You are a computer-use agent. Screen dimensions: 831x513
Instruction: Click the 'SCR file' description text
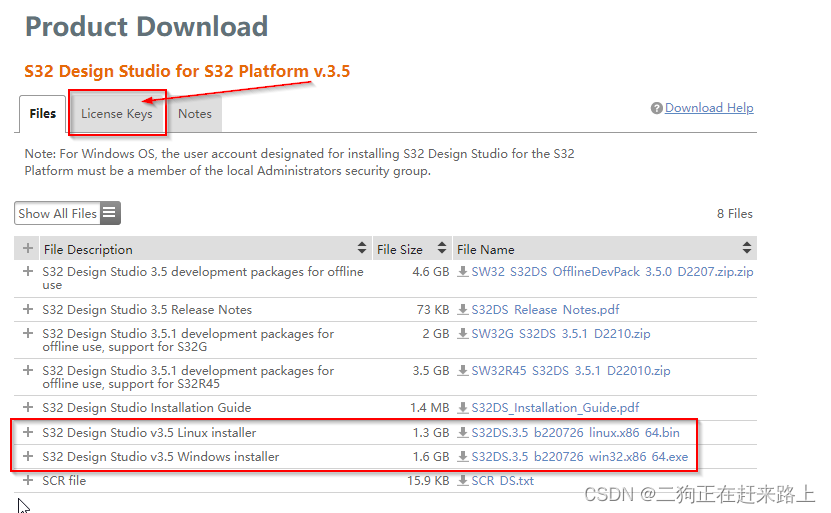(x=64, y=481)
